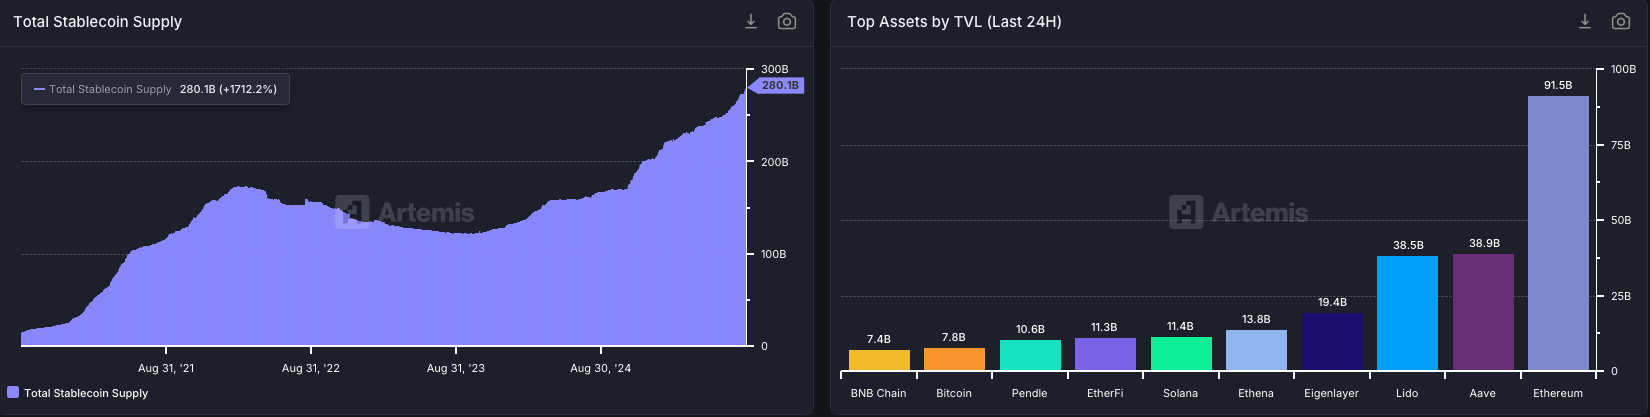Click the Lido bar in the TVL chart
The width and height of the screenshot is (1650, 417).
1407,313
